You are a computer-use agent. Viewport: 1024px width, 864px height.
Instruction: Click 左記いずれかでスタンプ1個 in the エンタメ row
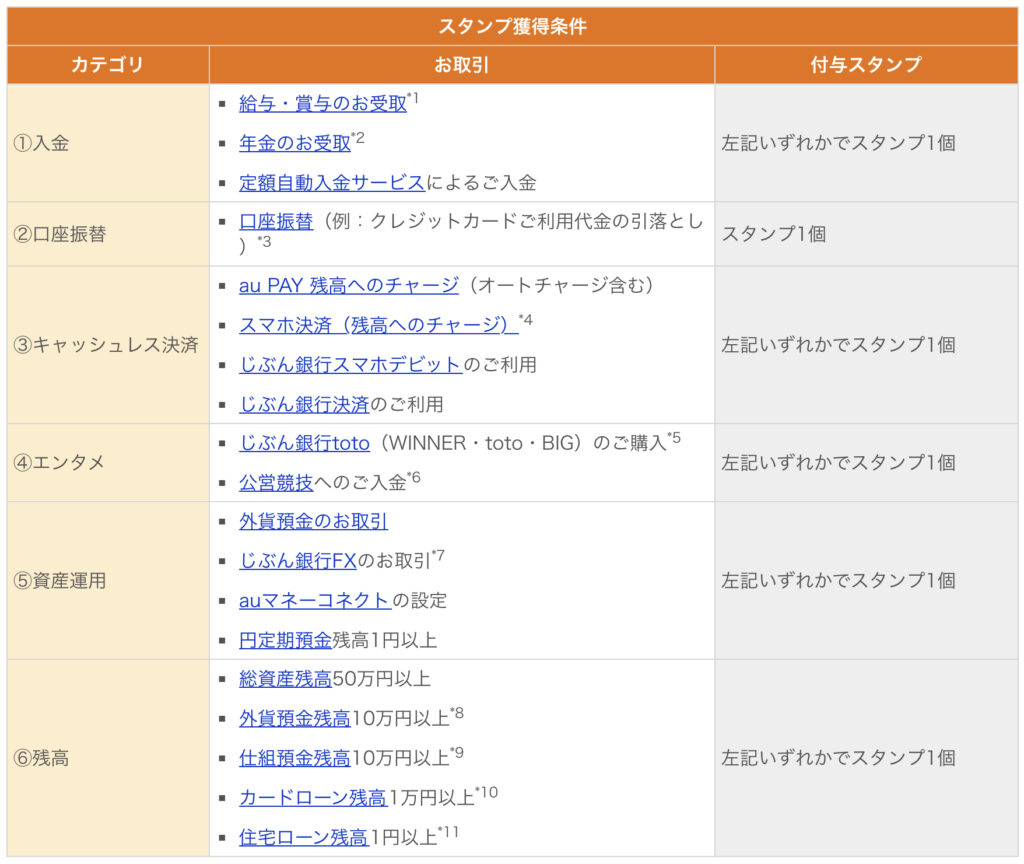[839, 463]
